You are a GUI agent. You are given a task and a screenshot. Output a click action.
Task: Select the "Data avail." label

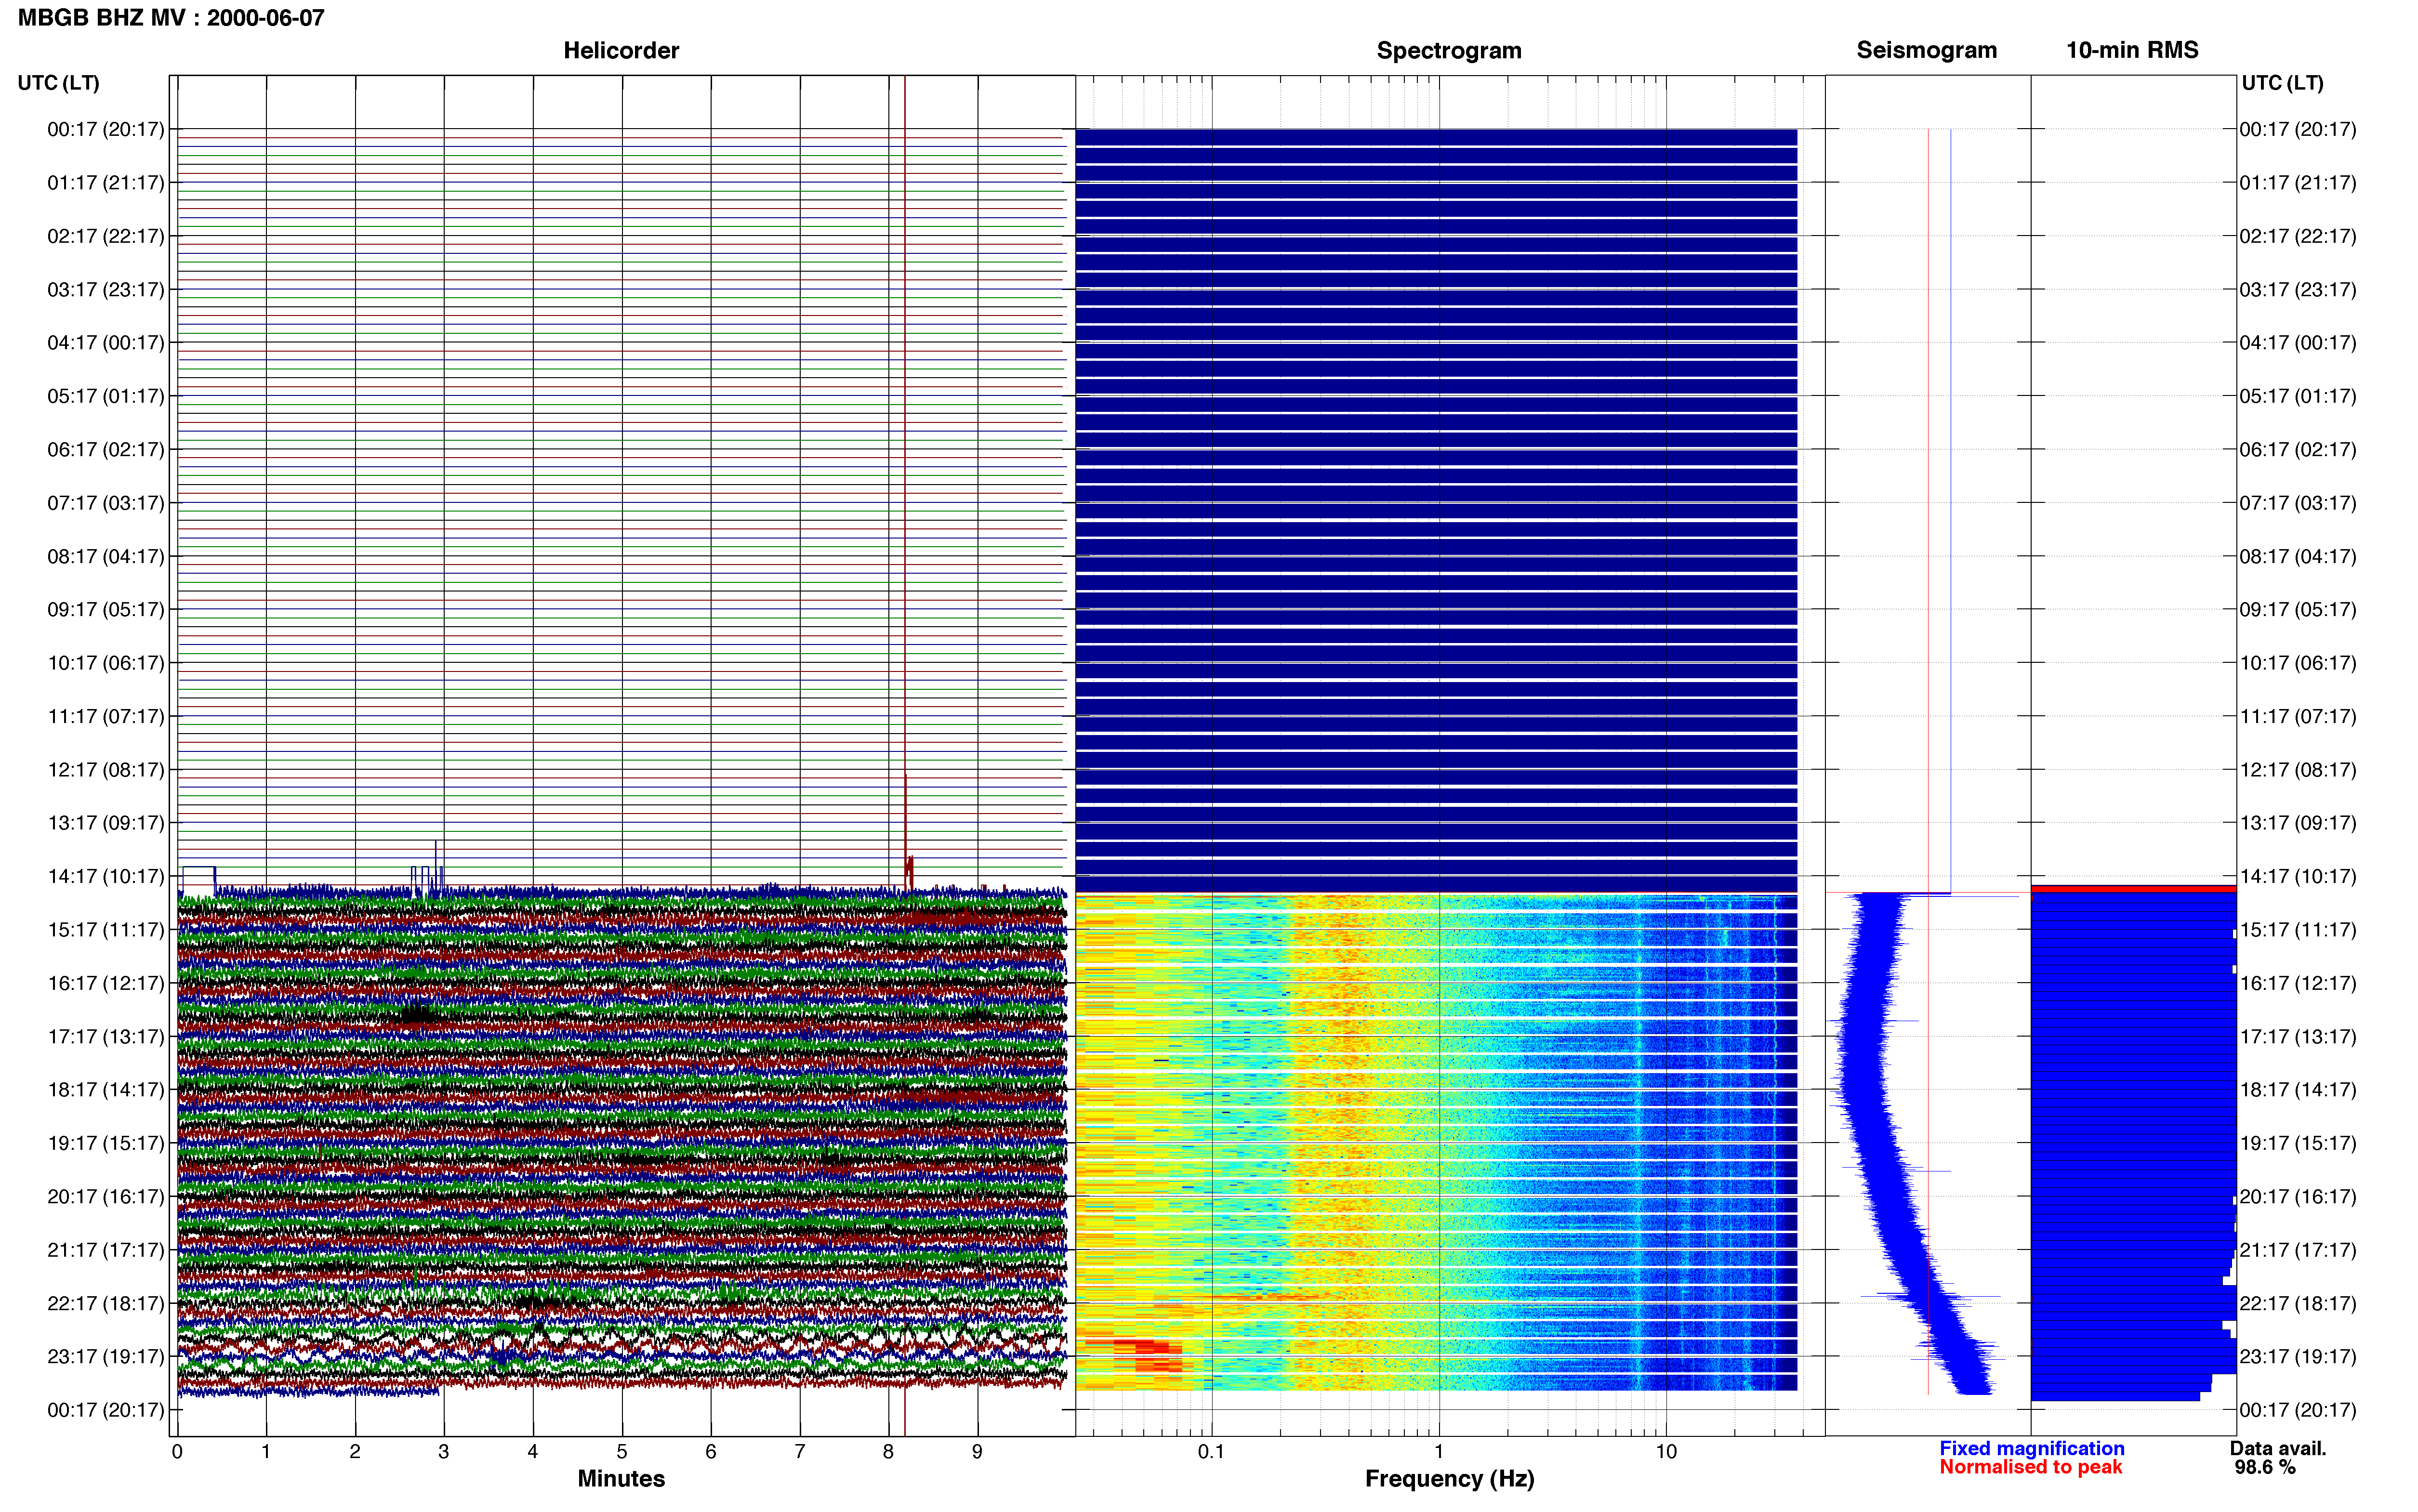pos(2278,1449)
